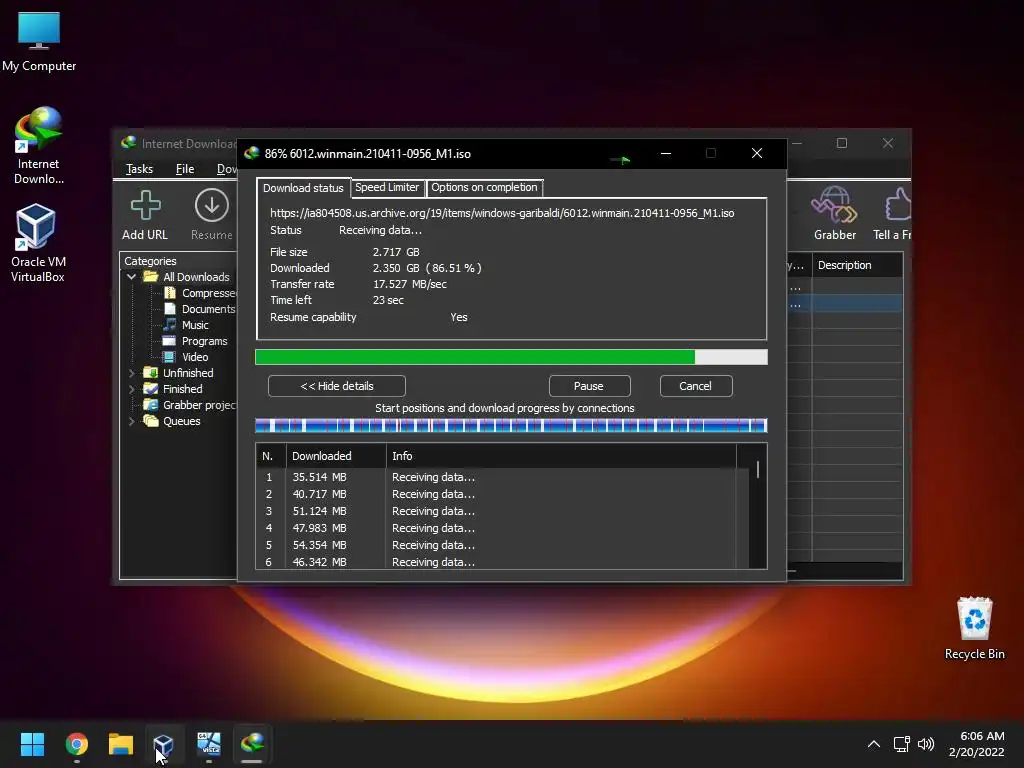This screenshot has height=768, width=1024.
Task: Click Resume icon in IDM toolbar
Action: point(212,216)
